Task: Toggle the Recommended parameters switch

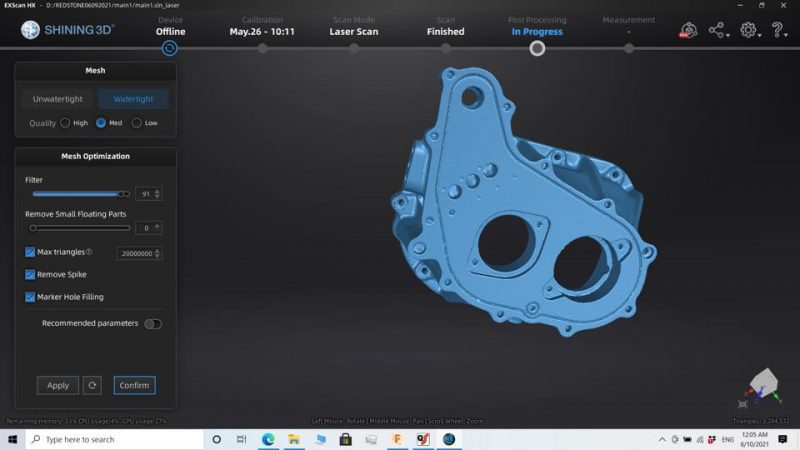Action: point(153,323)
